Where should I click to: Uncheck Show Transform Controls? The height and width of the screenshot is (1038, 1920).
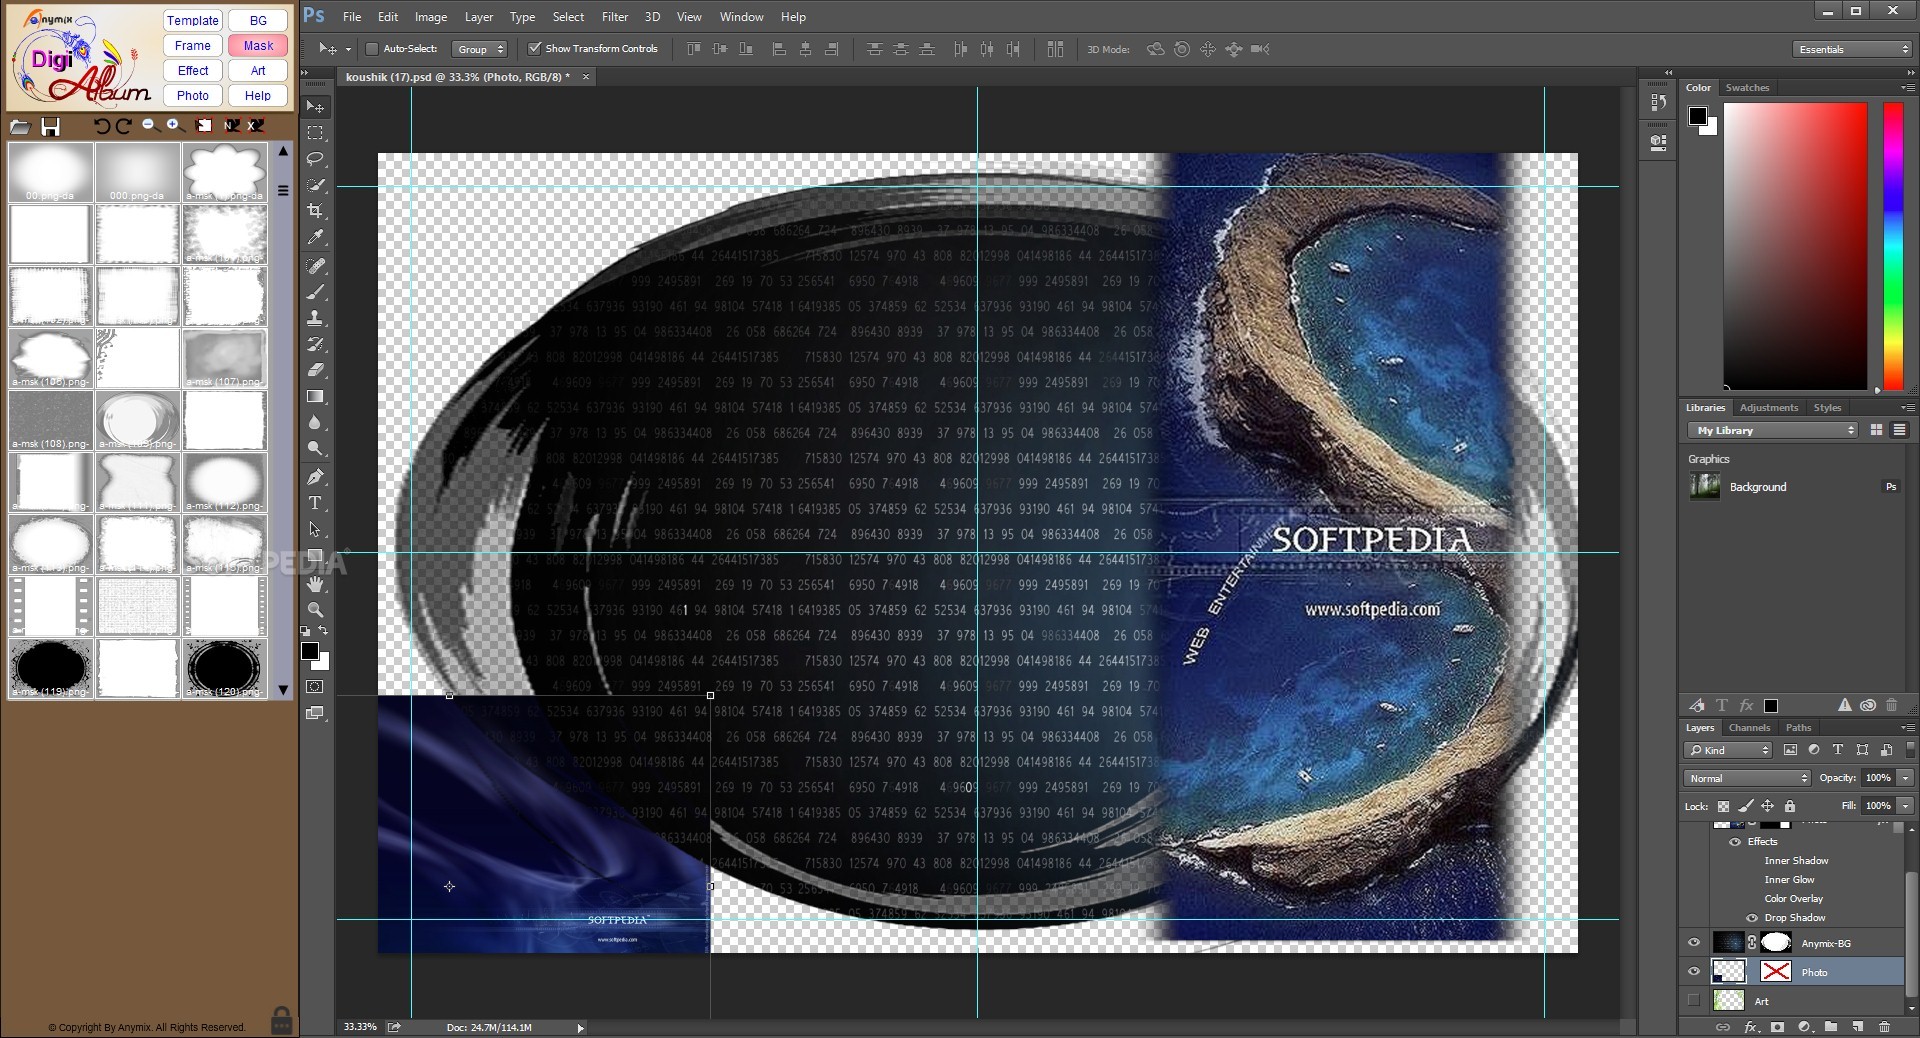click(535, 48)
